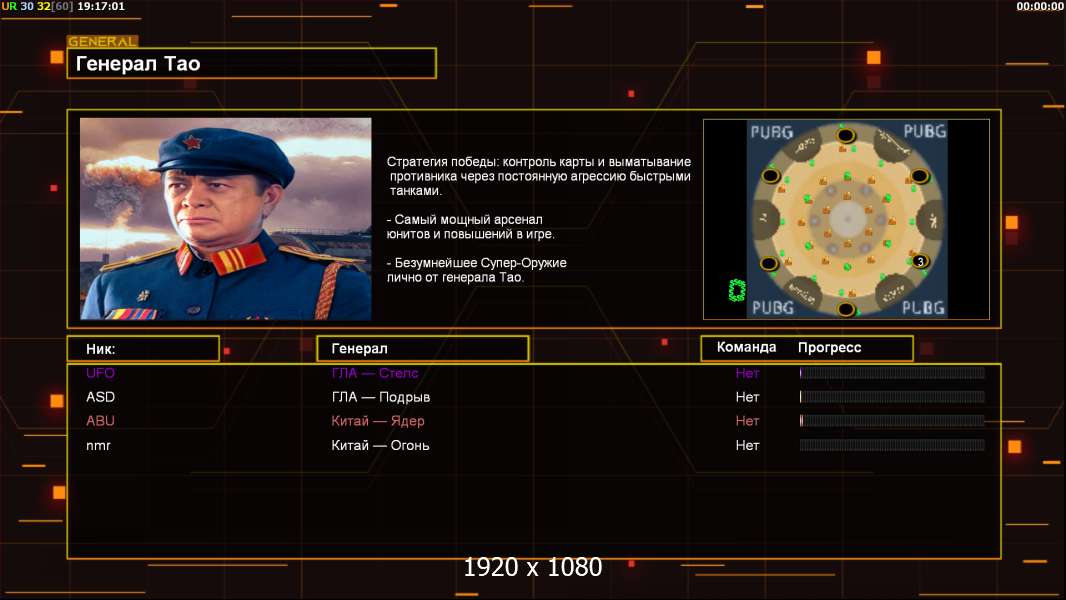The height and width of the screenshot is (600, 1066).
Task: Pick the lower-left black start spot on minimap
Action: point(769,264)
